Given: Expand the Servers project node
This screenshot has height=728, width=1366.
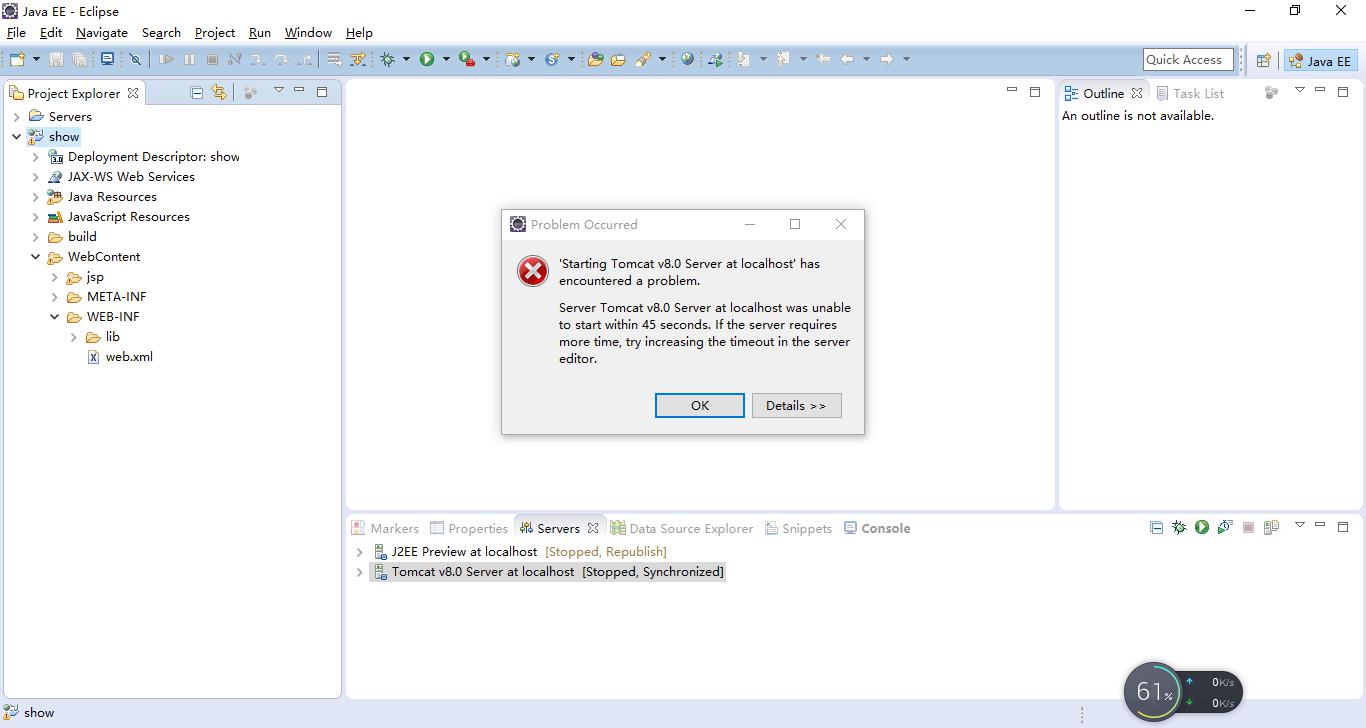Looking at the screenshot, I should (16, 117).
